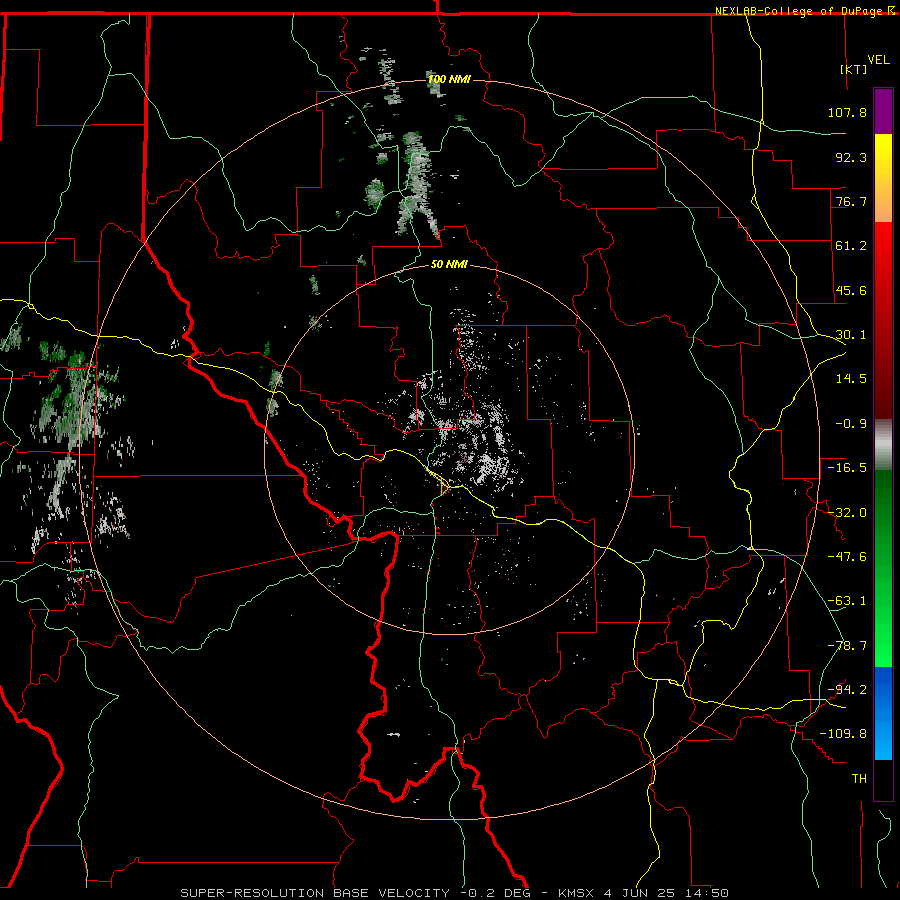900x900 pixels.
Task: Click the -0.9 legend value
Action: [x=851, y=424]
